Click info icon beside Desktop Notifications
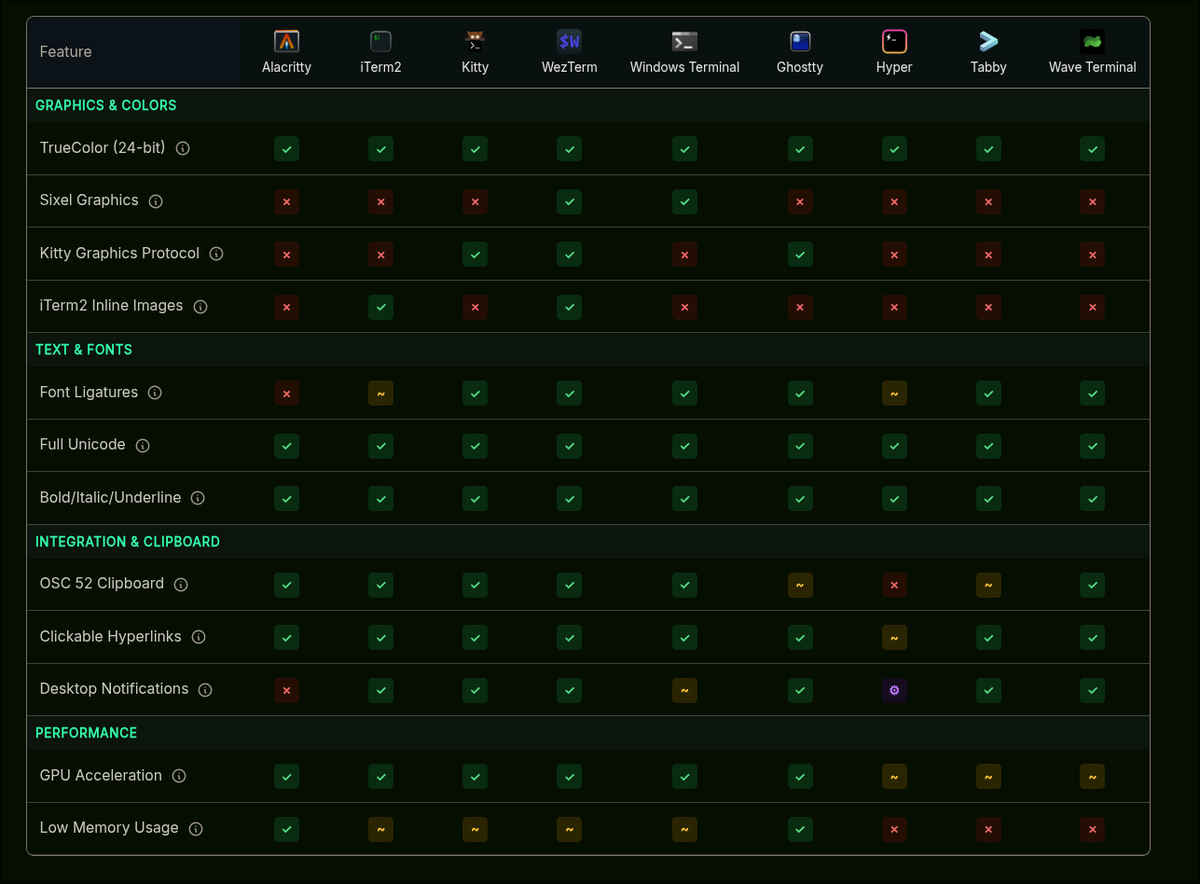Viewport: 1200px width, 884px height. (205, 690)
